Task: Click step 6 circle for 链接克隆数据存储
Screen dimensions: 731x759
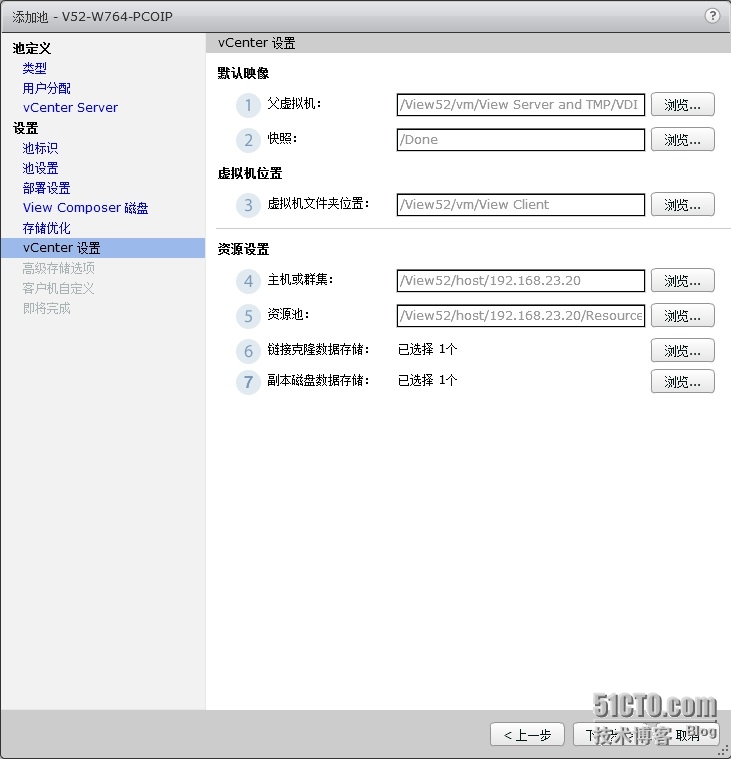Action: point(248,351)
